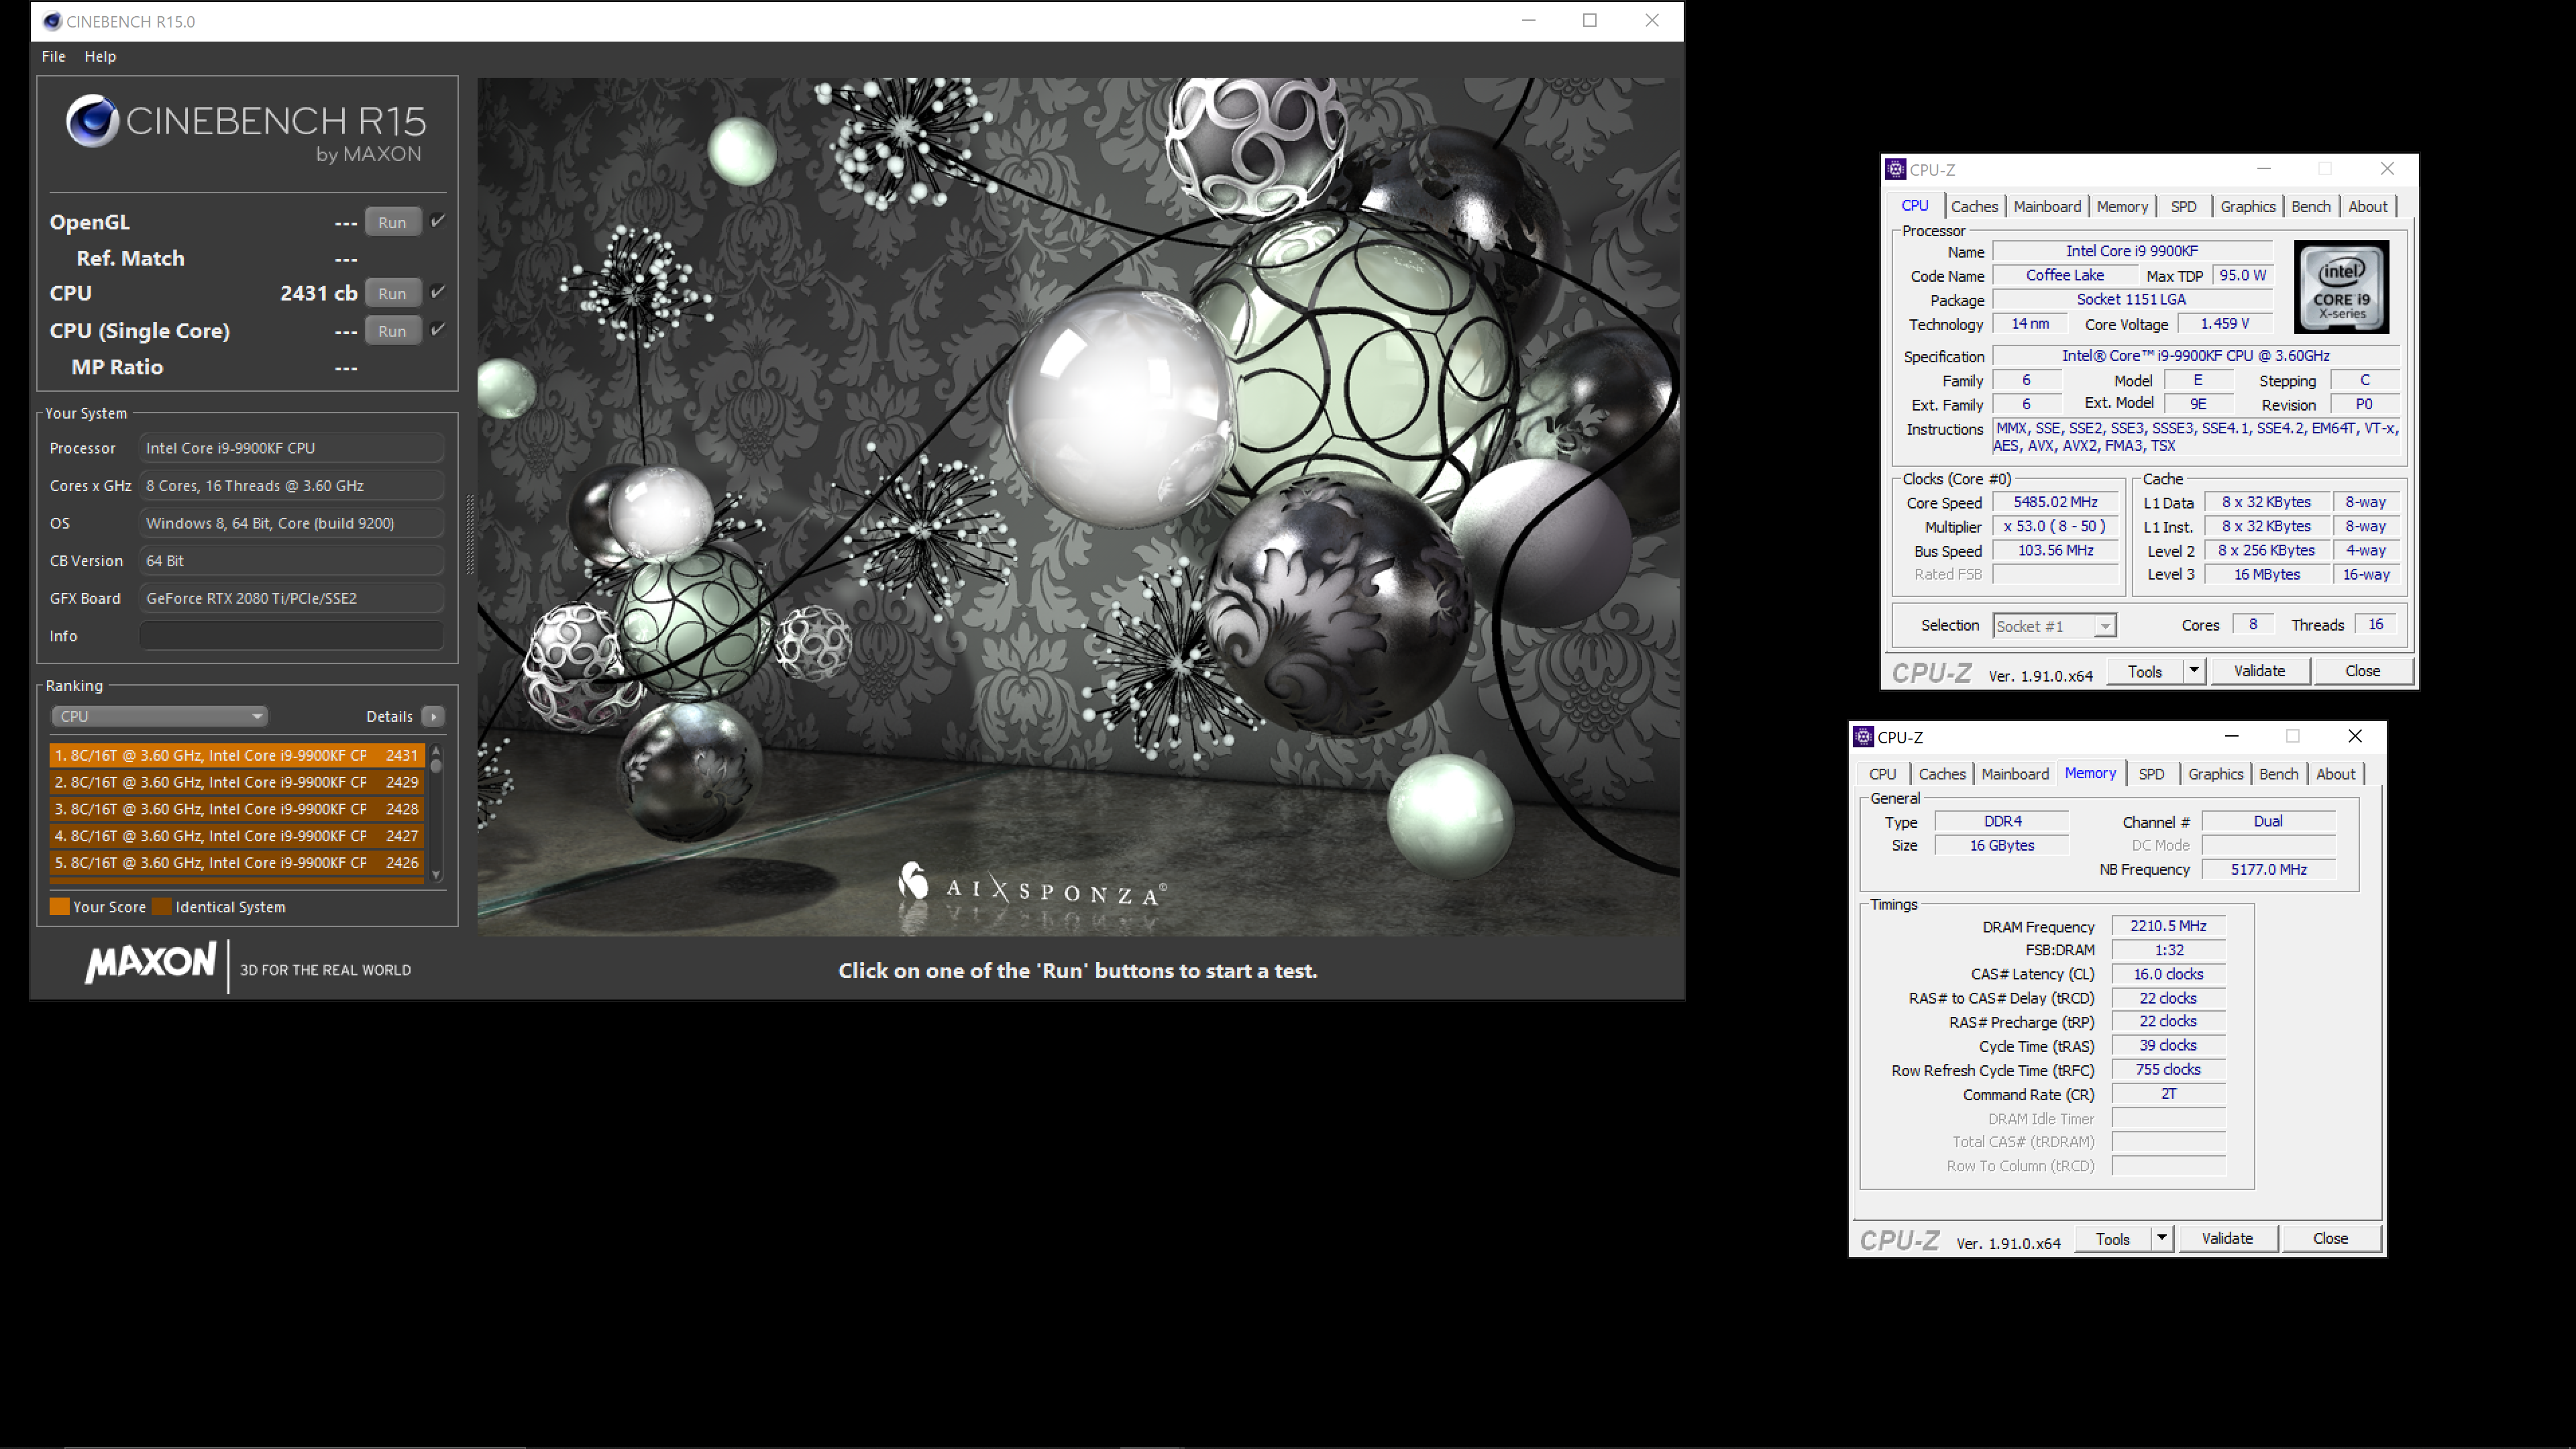Open the Socket #1 selection dropdown
2576x1449 pixels.
pos(2054,626)
